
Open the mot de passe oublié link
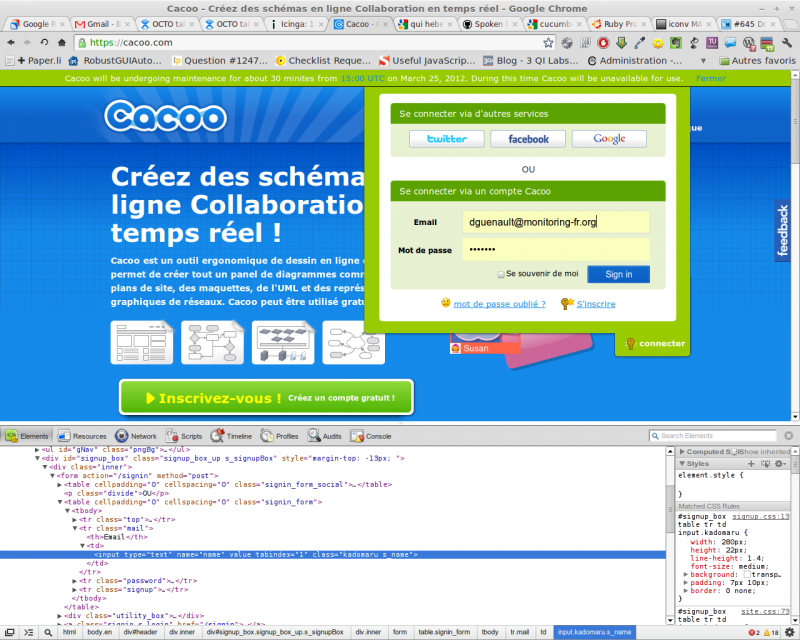499,304
